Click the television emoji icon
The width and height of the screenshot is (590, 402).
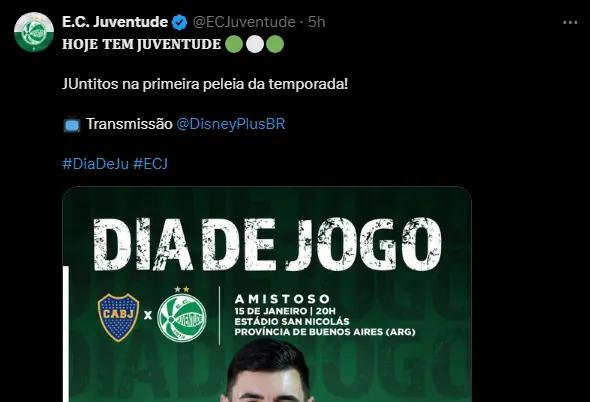(x=71, y=124)
